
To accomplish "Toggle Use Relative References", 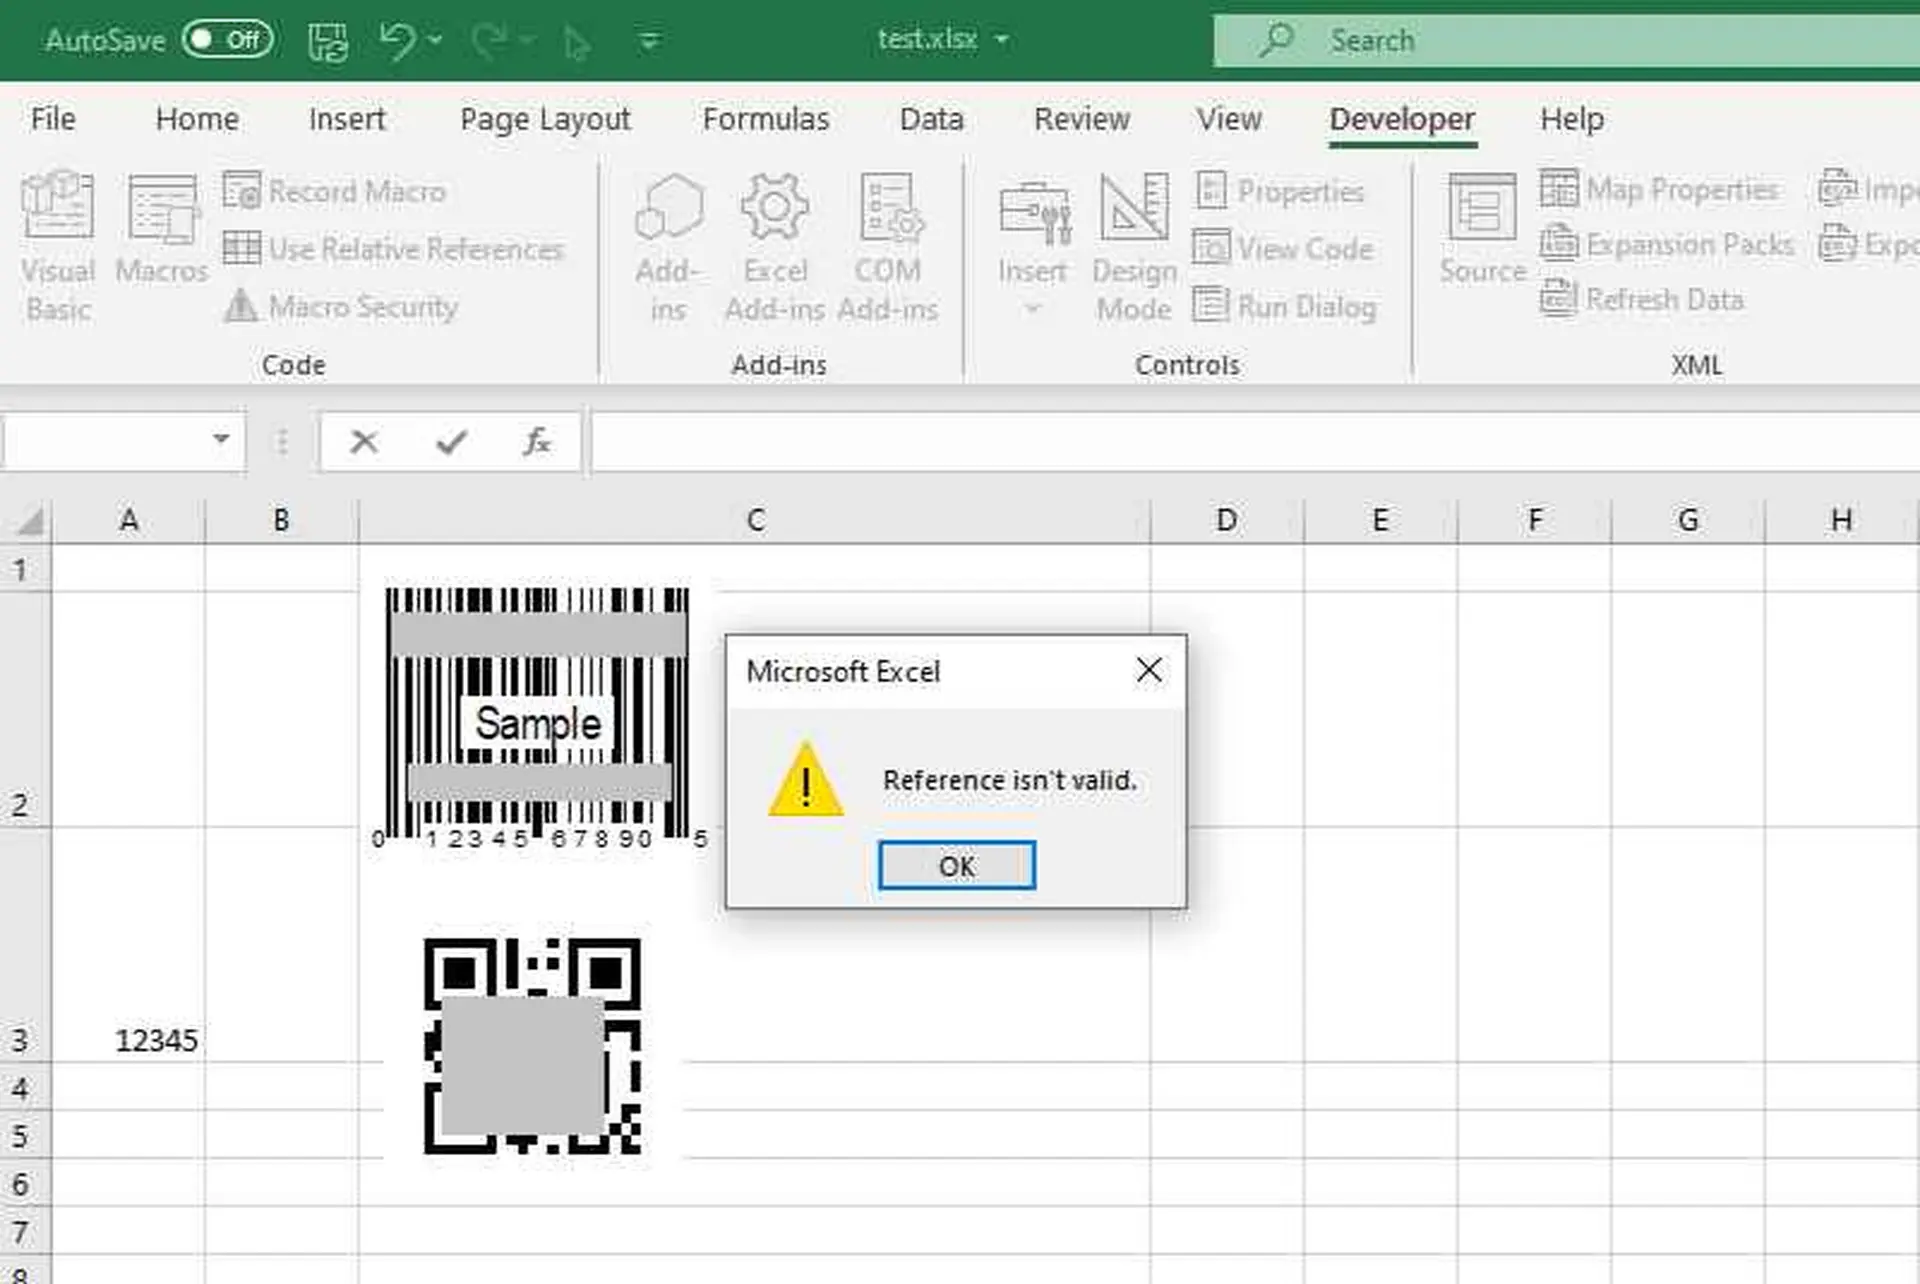I will click(393, 248).
